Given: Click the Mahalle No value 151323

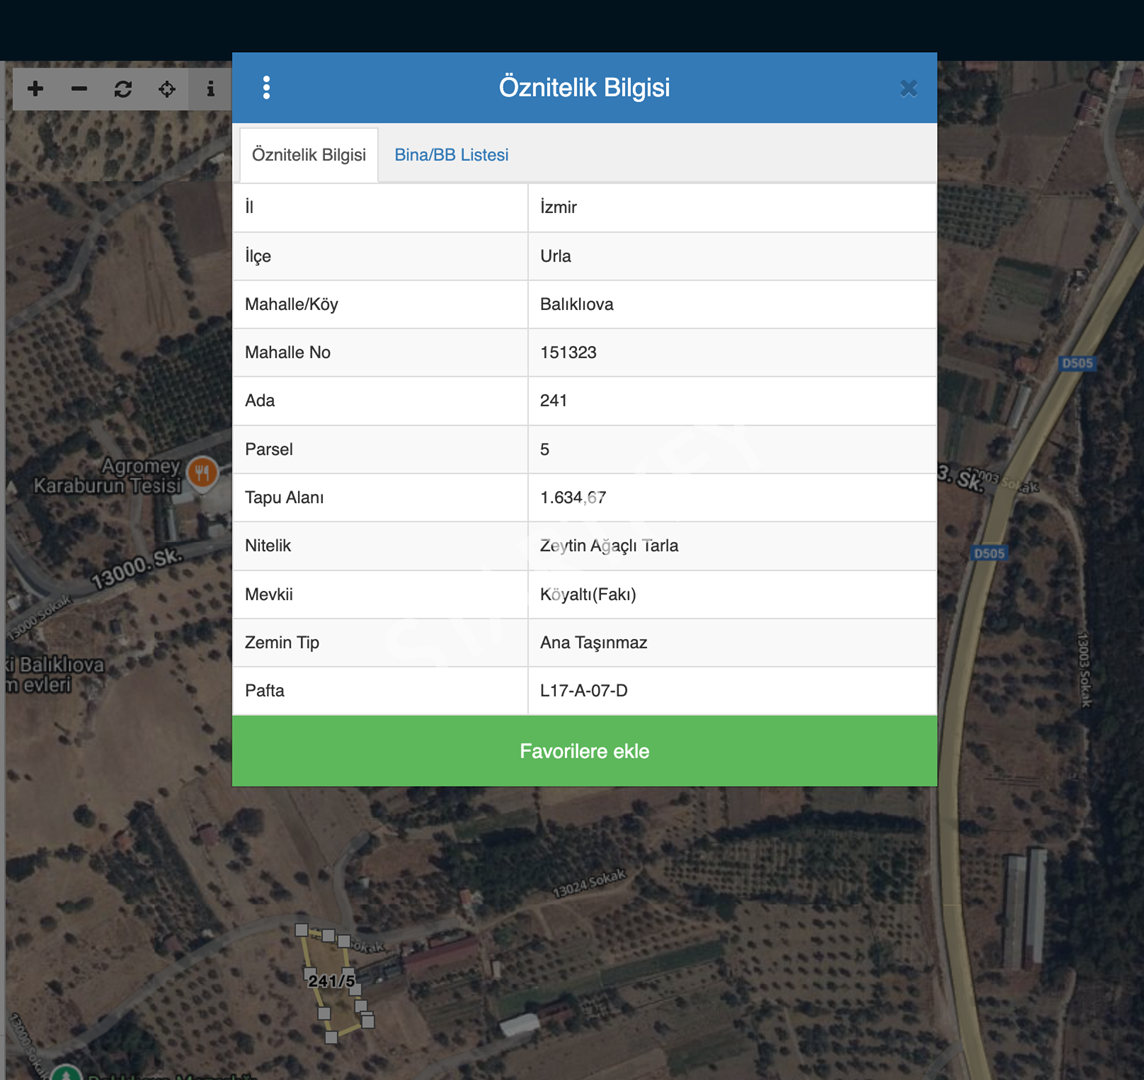Looking at the screenshot, I should coord(568,353).
